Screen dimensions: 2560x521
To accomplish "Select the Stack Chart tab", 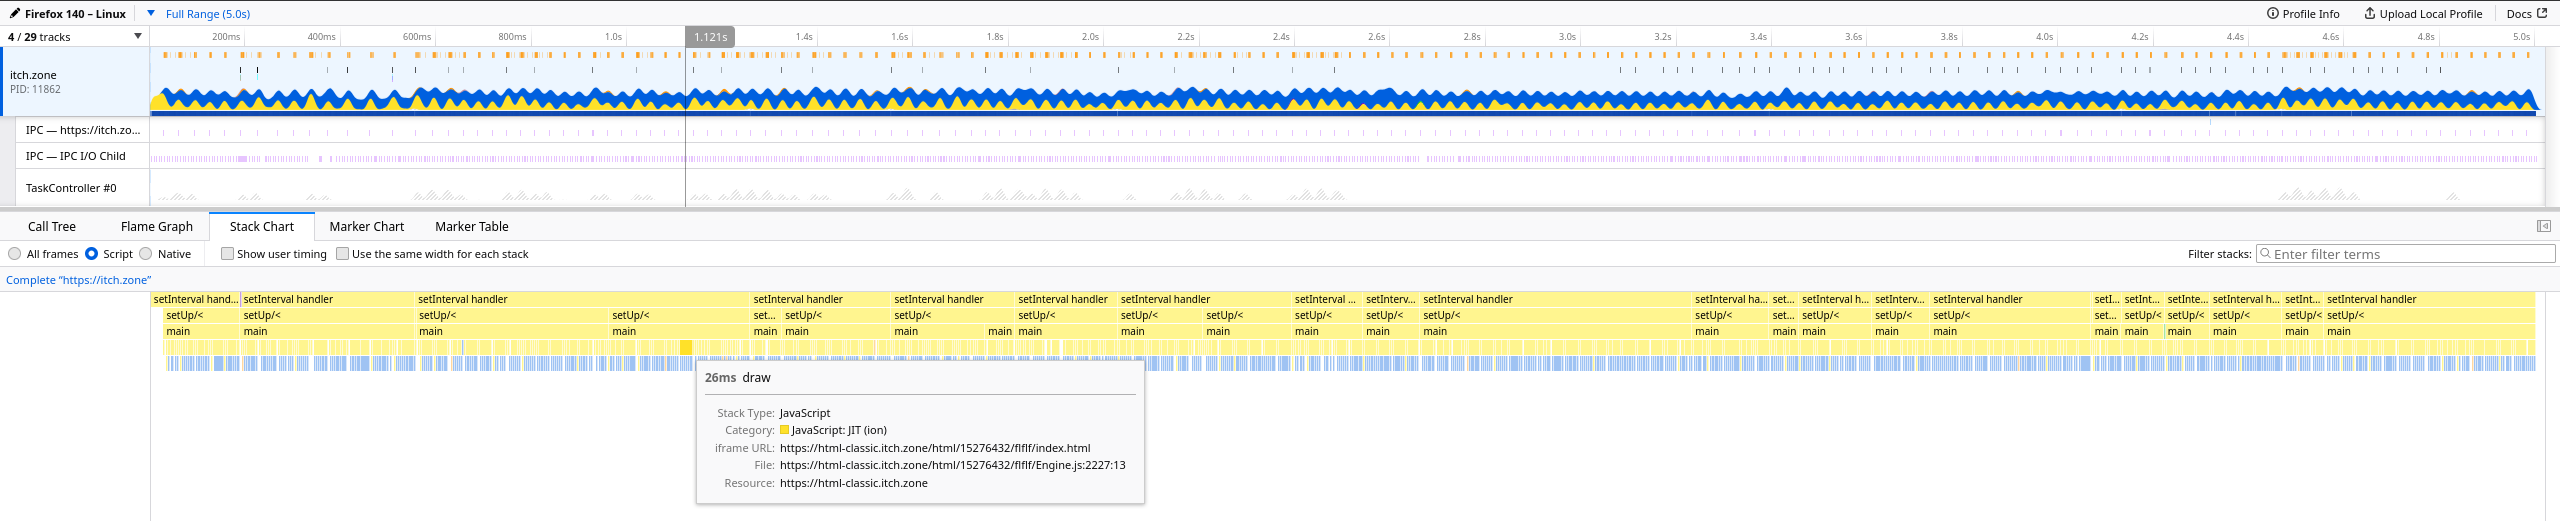I will [x=262, y=227].
